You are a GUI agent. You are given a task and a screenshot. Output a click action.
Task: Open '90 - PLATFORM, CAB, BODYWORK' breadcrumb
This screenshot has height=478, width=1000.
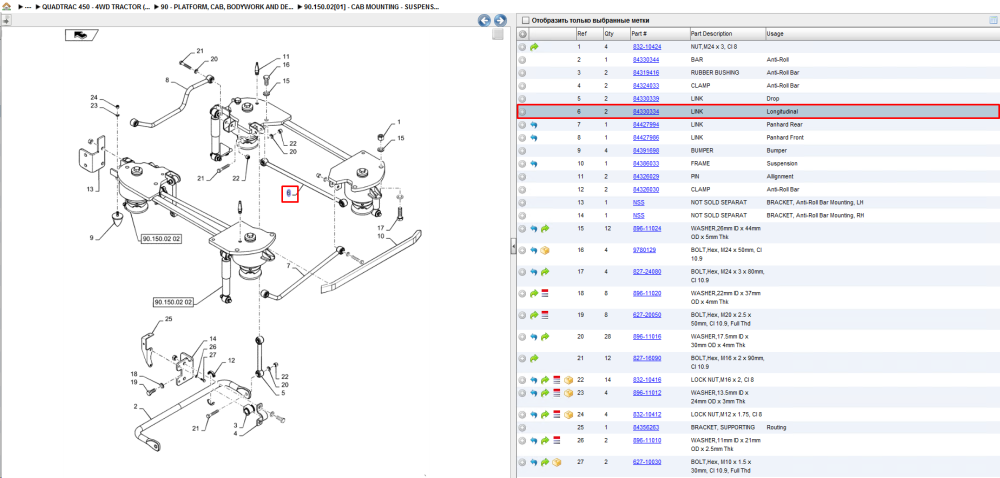[x=228, y=6]
